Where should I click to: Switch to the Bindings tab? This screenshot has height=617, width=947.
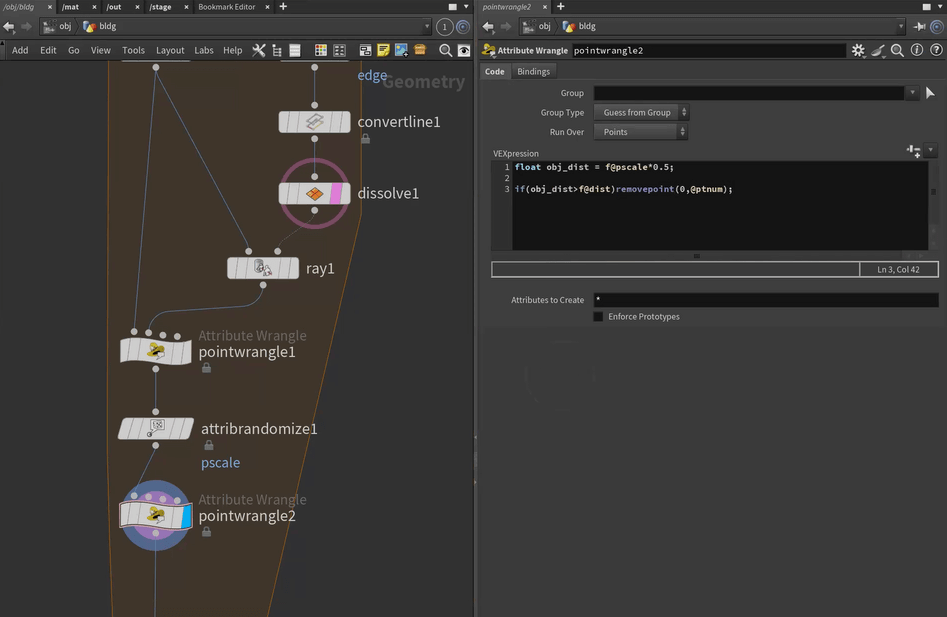tap(533, 72)
